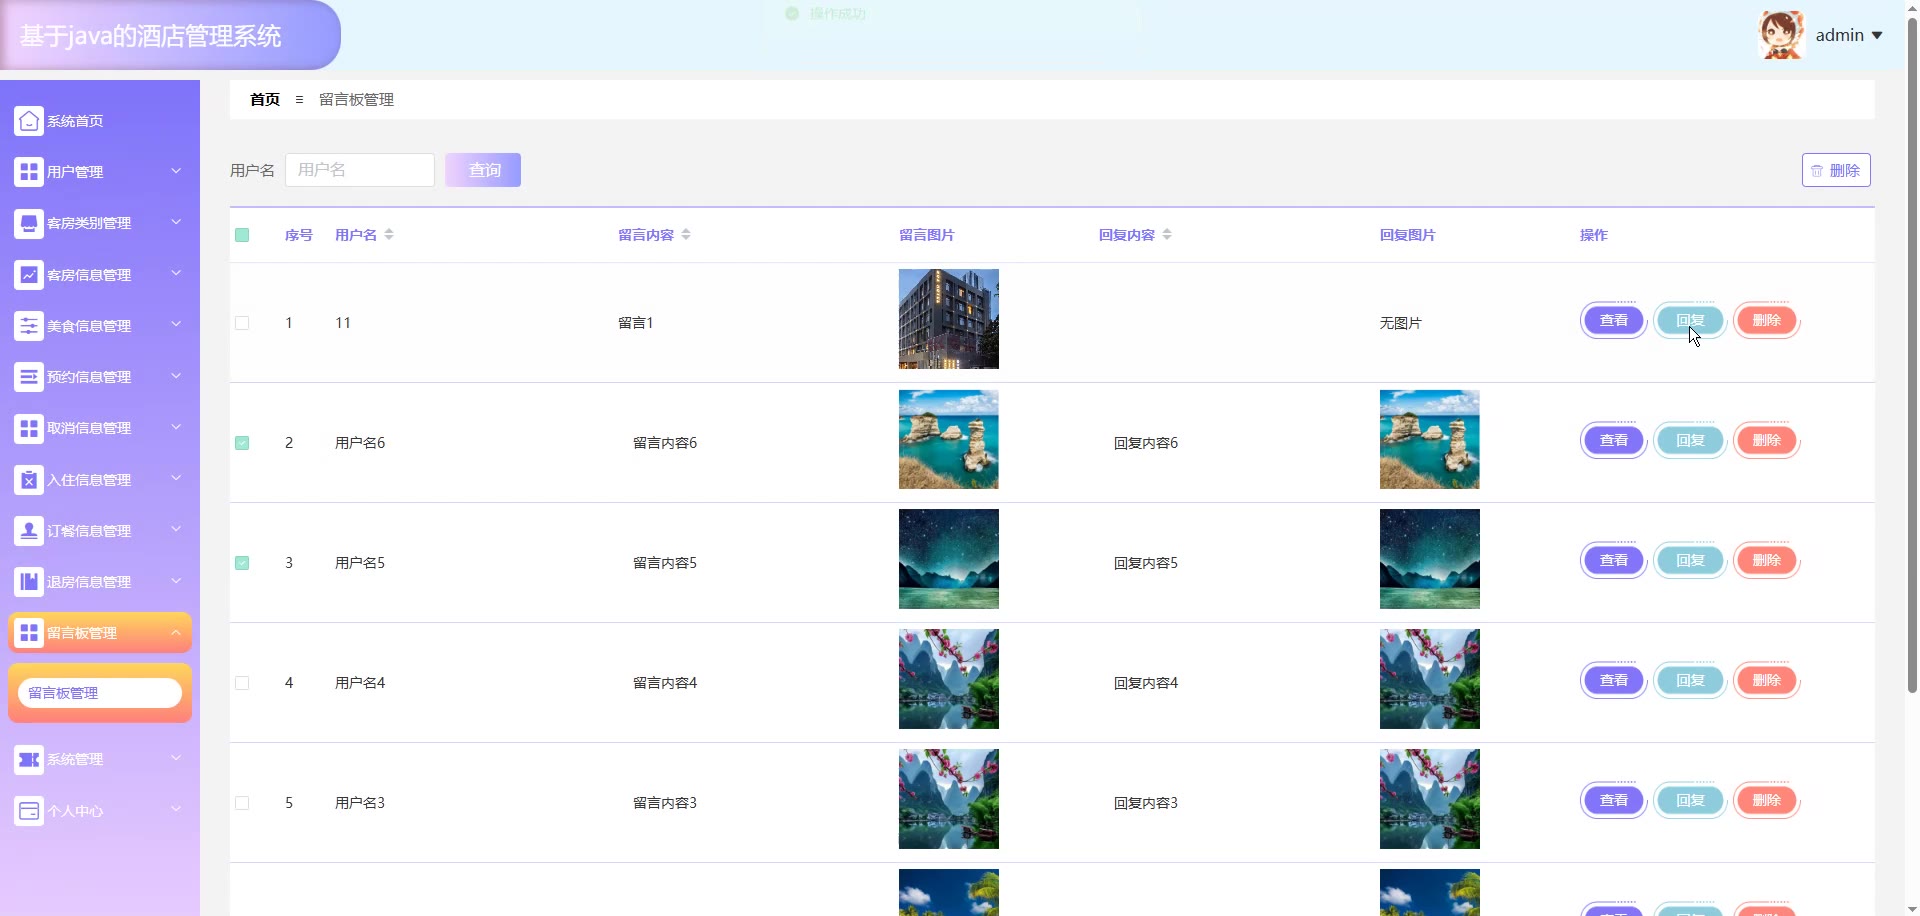Open the admin dropdown arrow
Screen dimensions: 1920x916
coord(1877,35)
